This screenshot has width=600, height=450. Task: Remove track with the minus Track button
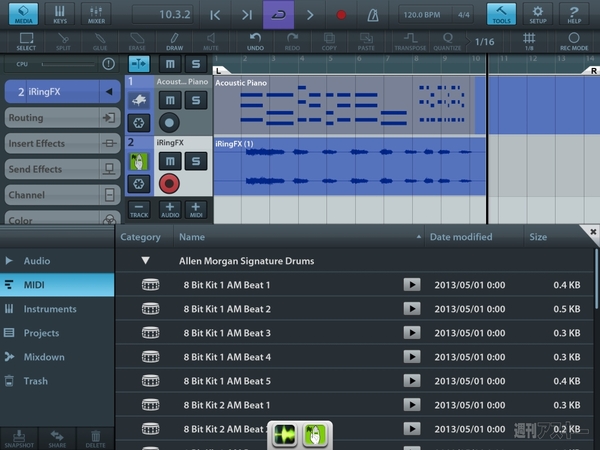click(139, 210)
